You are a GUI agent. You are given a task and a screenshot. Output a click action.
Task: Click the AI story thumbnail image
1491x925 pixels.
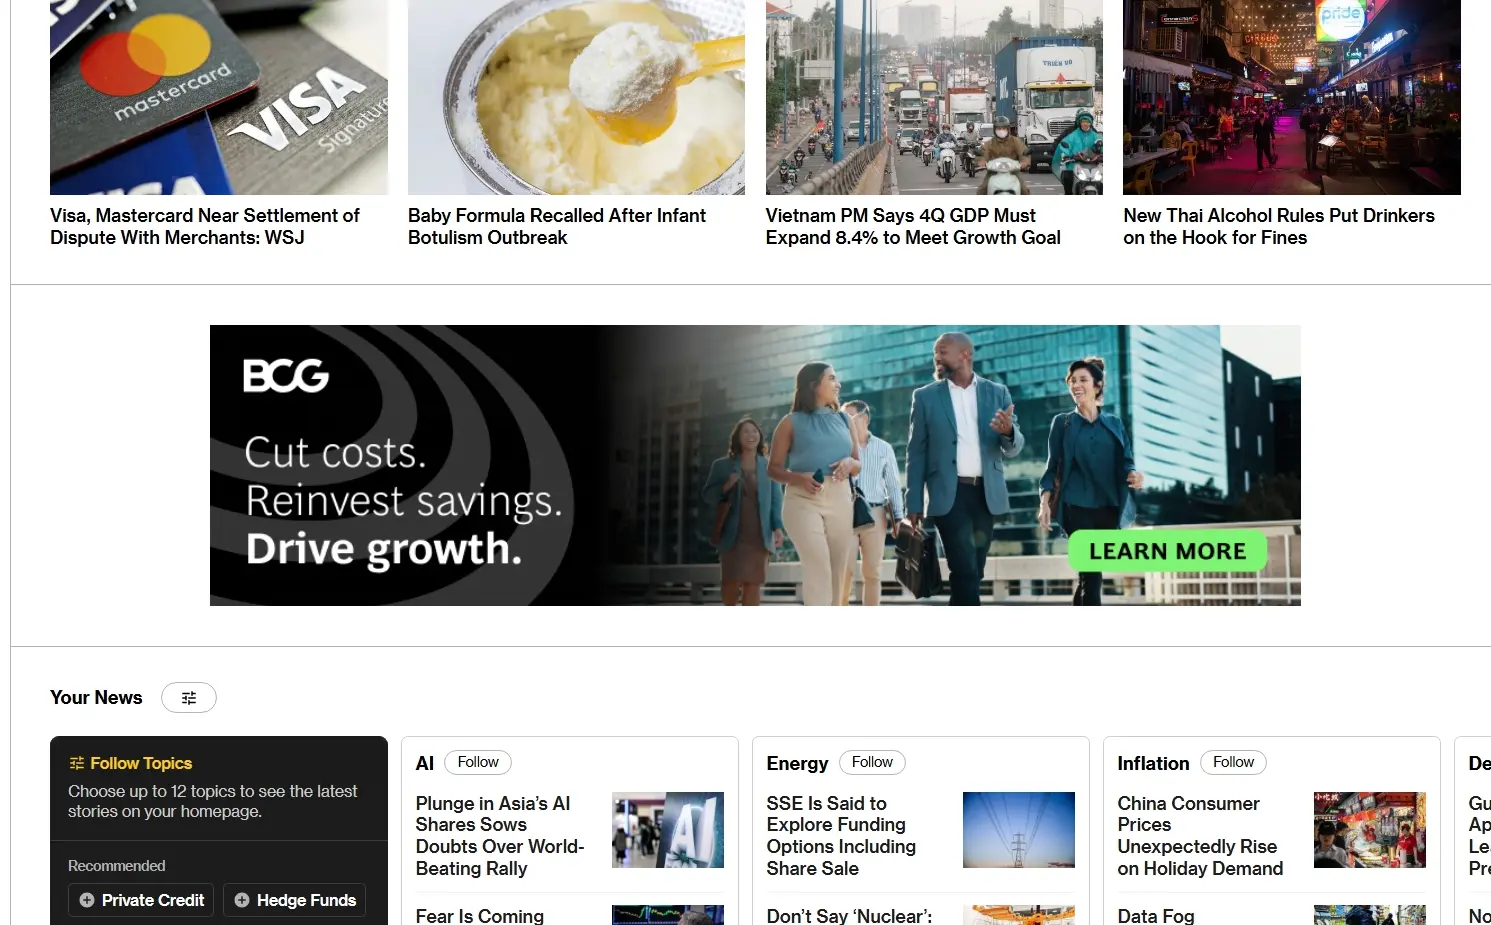pos(667,830)
